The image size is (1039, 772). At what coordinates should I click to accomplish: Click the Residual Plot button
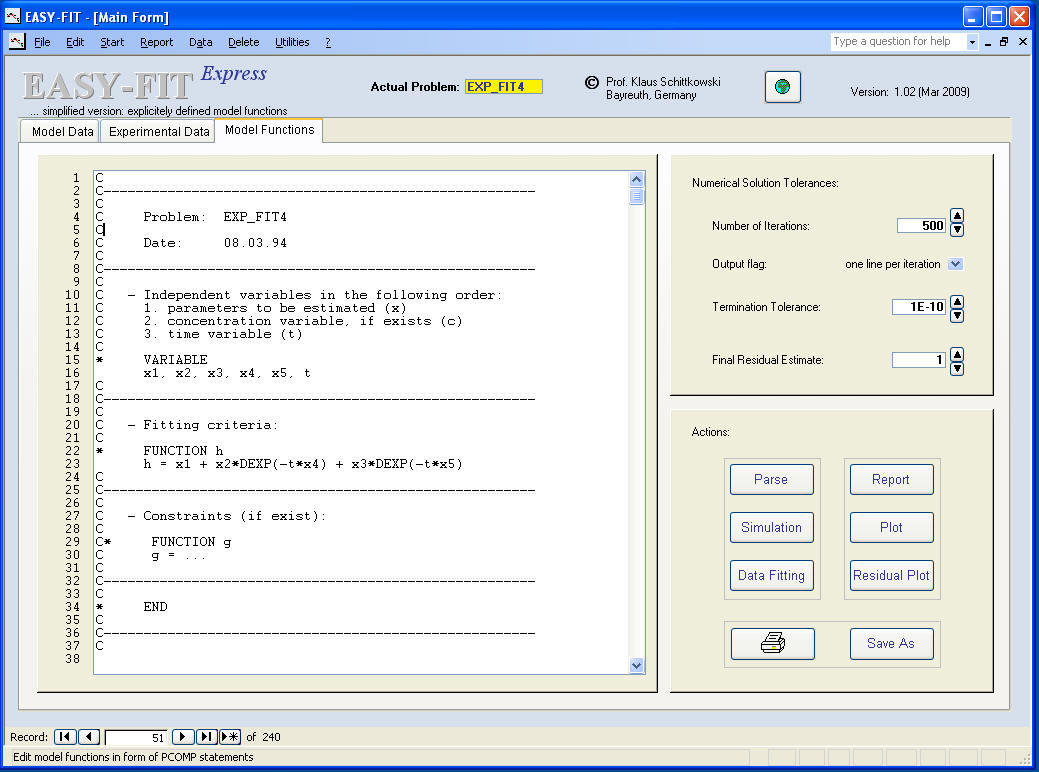point(890,575)
